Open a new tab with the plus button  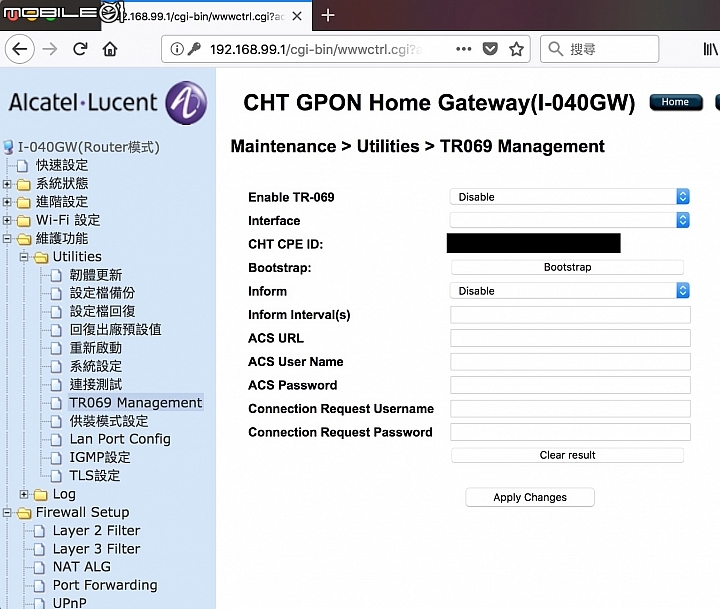[x=327, y=16]
